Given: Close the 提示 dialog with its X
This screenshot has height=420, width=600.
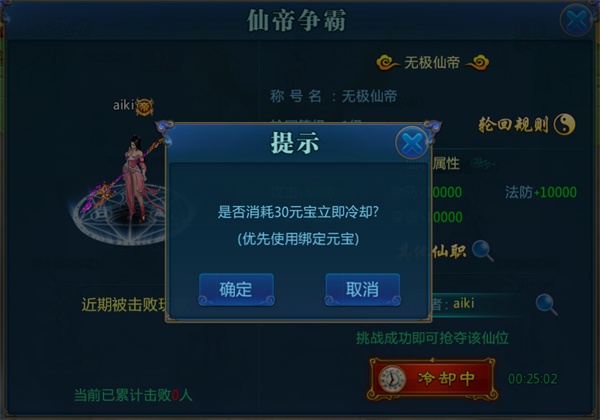Looking at the screenshot, I should pos(412,143).
